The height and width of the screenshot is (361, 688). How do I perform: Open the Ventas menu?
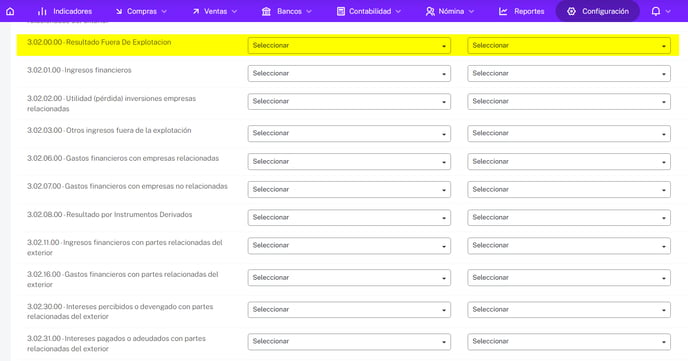pos(215,11)
